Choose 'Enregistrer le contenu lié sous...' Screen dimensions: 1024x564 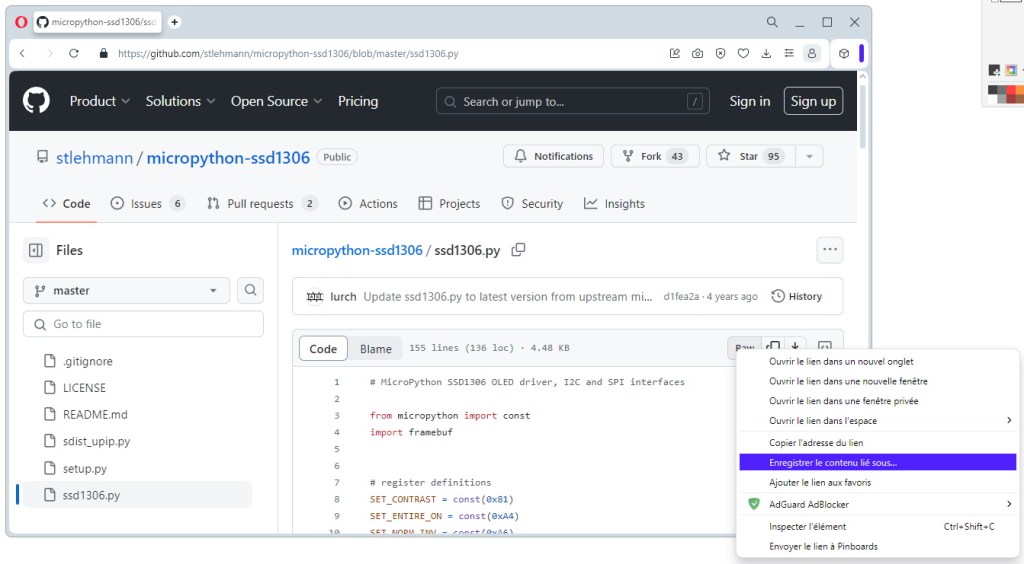(x=833, y=463)
